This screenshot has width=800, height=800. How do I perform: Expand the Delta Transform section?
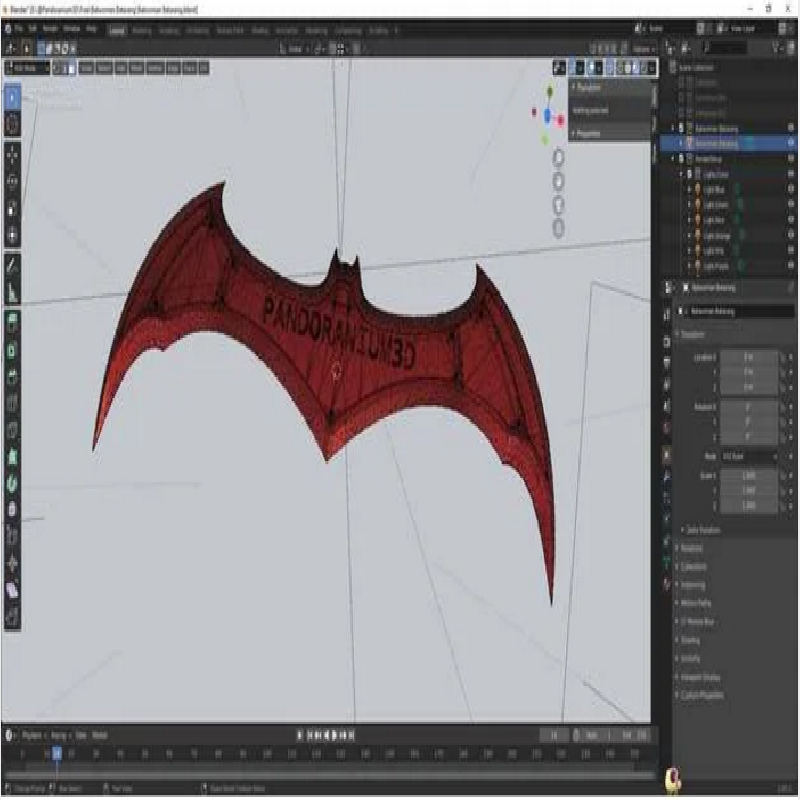coord(703,530)
